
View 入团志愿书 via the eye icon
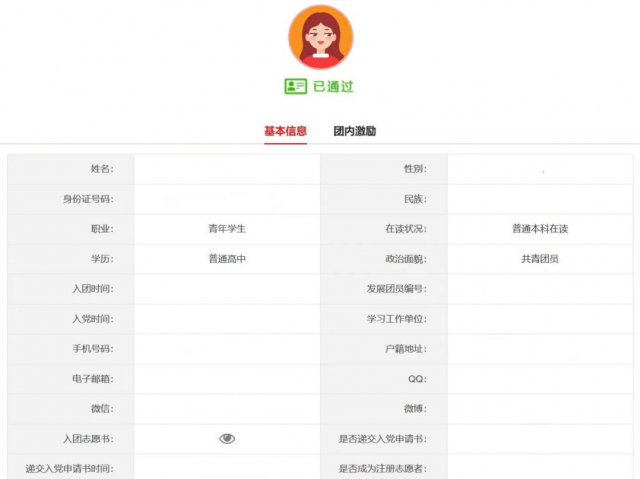[x=227, y=438]
